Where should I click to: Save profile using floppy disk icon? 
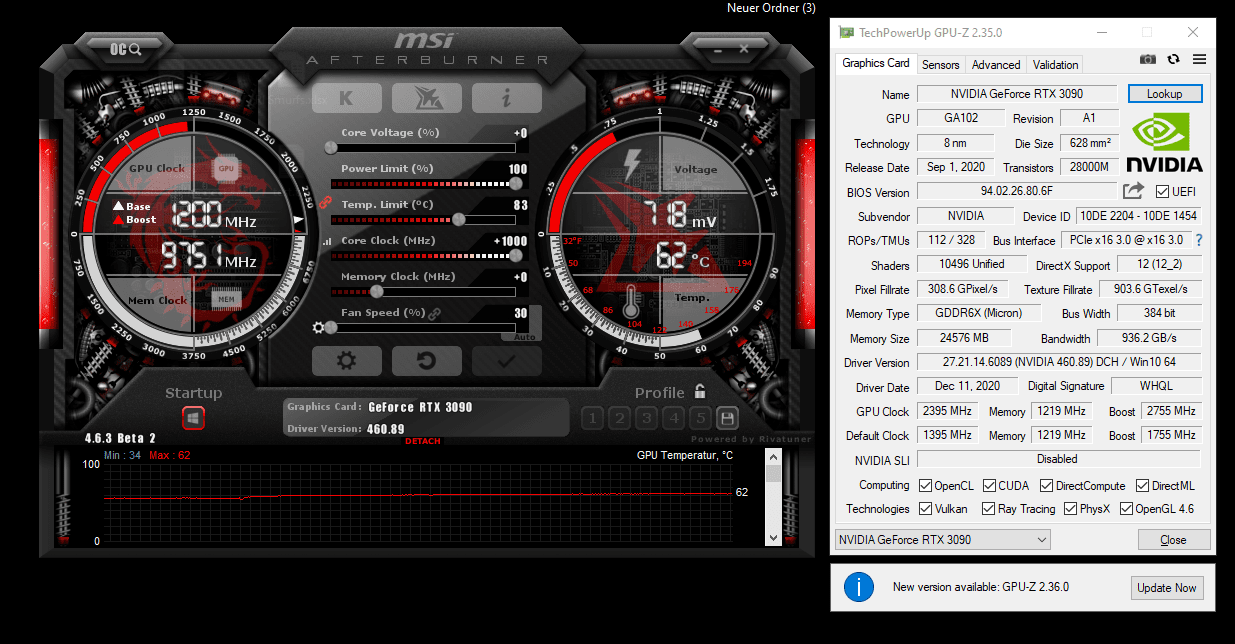pos(728,418)
